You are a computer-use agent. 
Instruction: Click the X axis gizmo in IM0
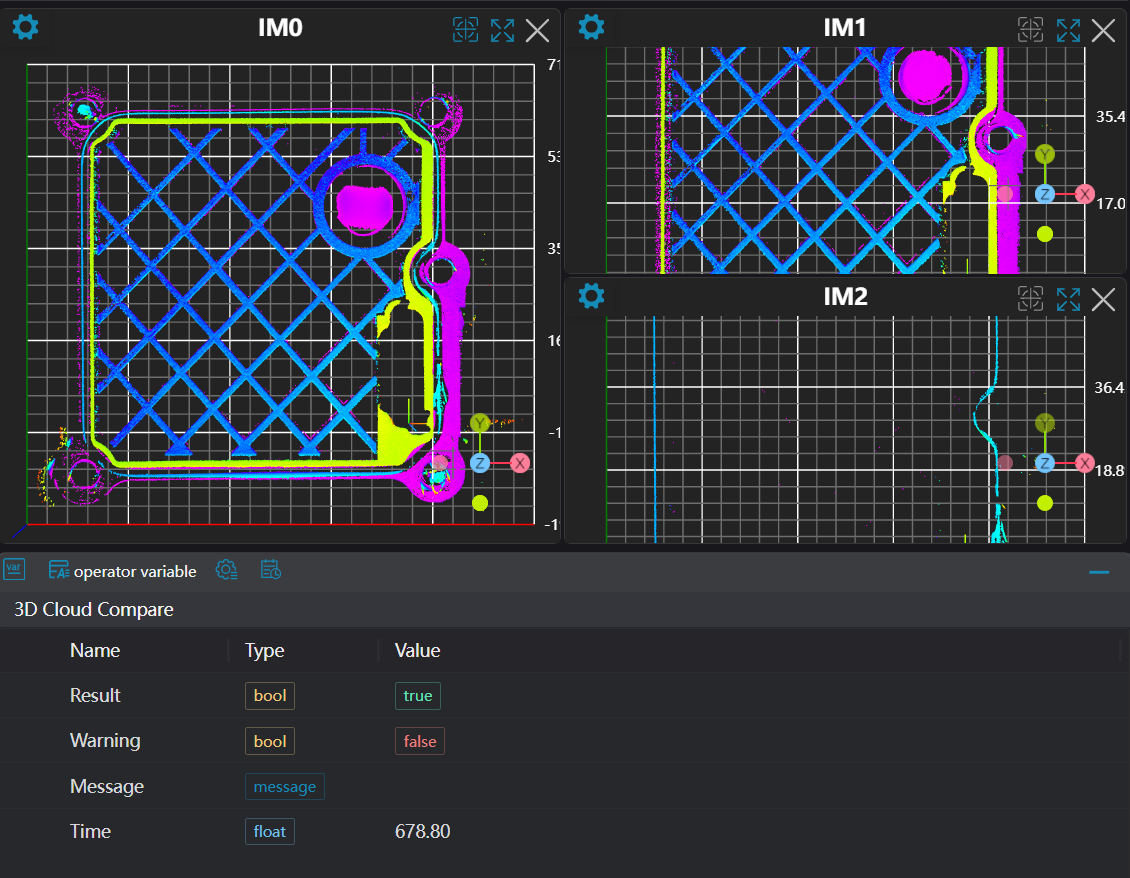(x=519, y=463)
